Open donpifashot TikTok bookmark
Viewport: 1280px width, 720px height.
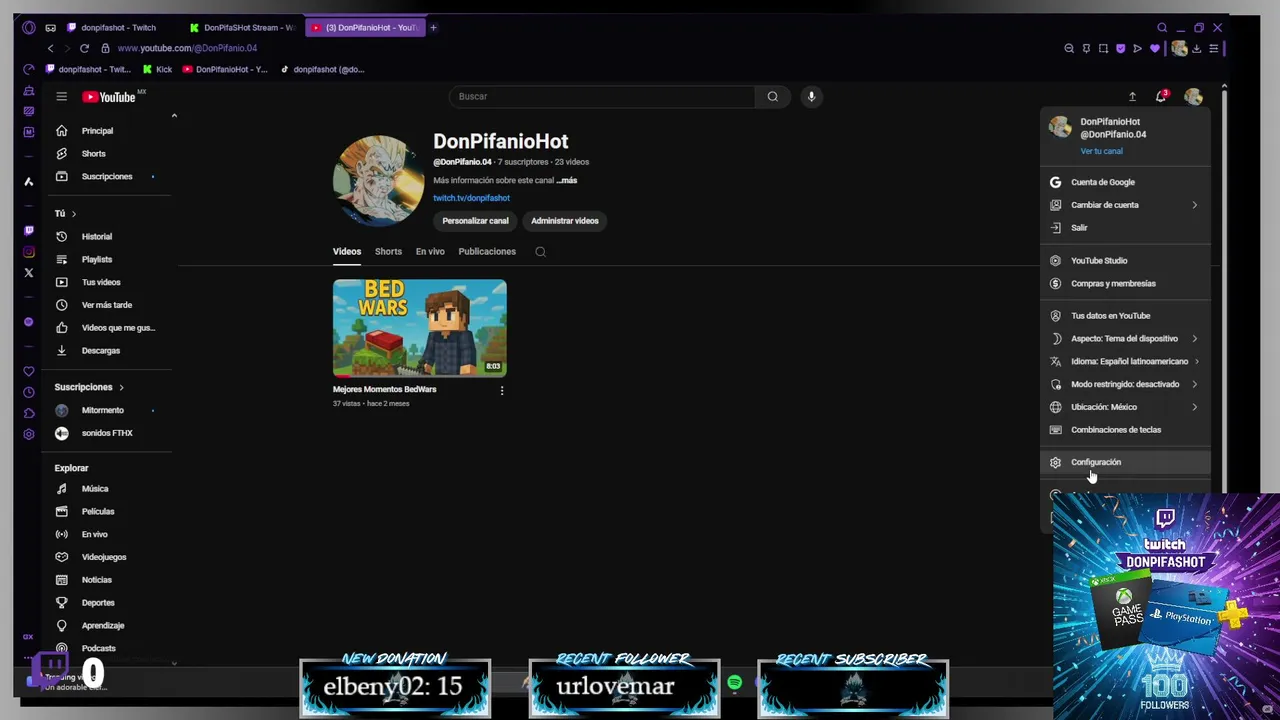coord(321,69)
